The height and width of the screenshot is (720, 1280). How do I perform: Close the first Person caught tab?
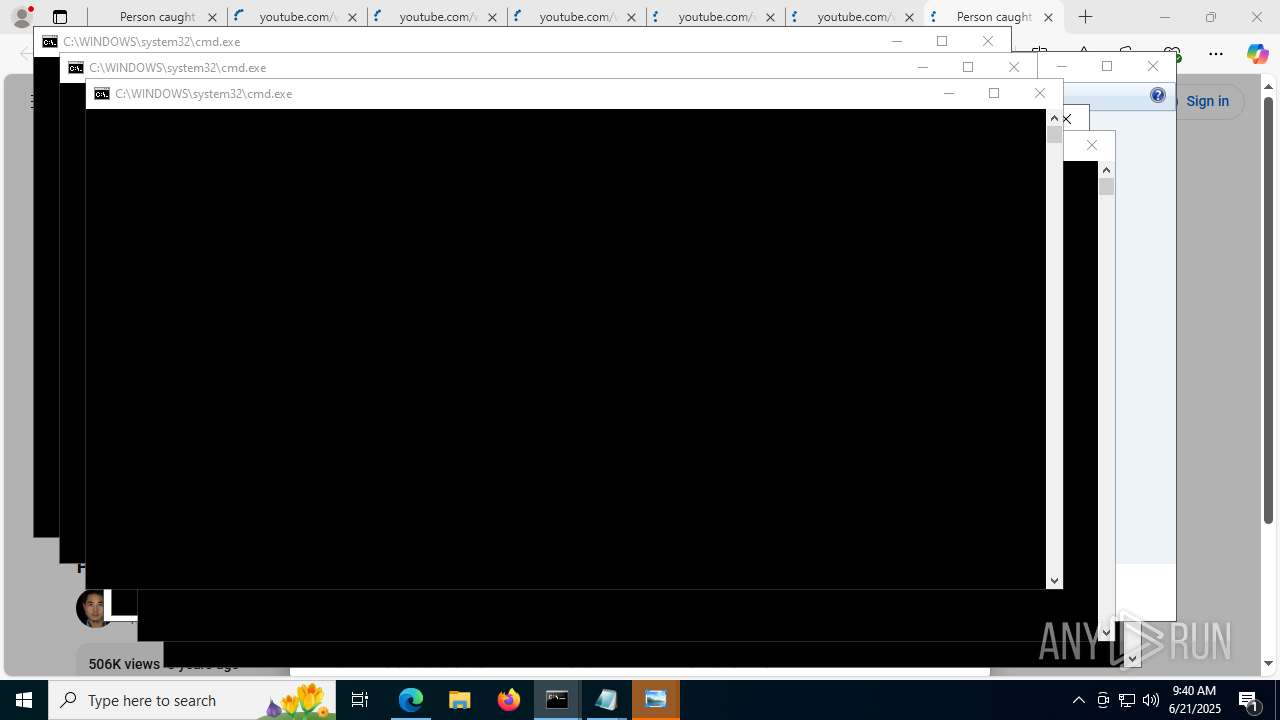[212, 17]
